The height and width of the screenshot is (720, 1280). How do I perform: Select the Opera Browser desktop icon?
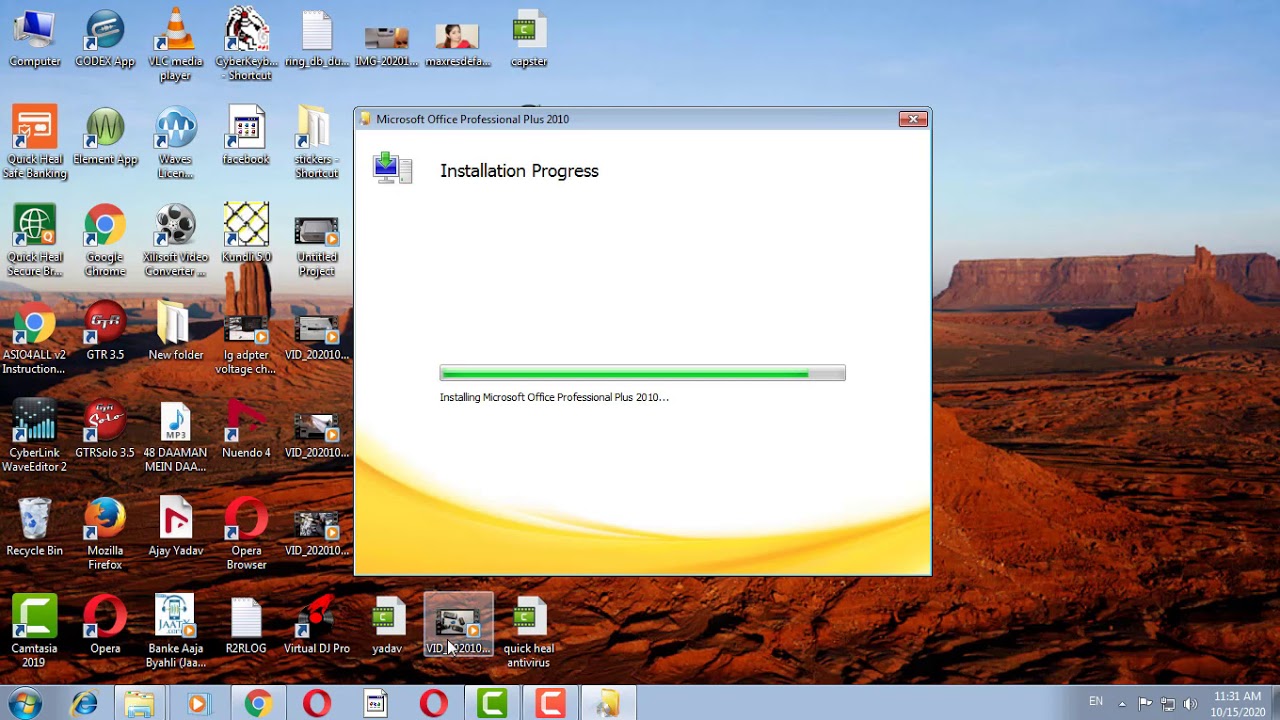[246, 535]
